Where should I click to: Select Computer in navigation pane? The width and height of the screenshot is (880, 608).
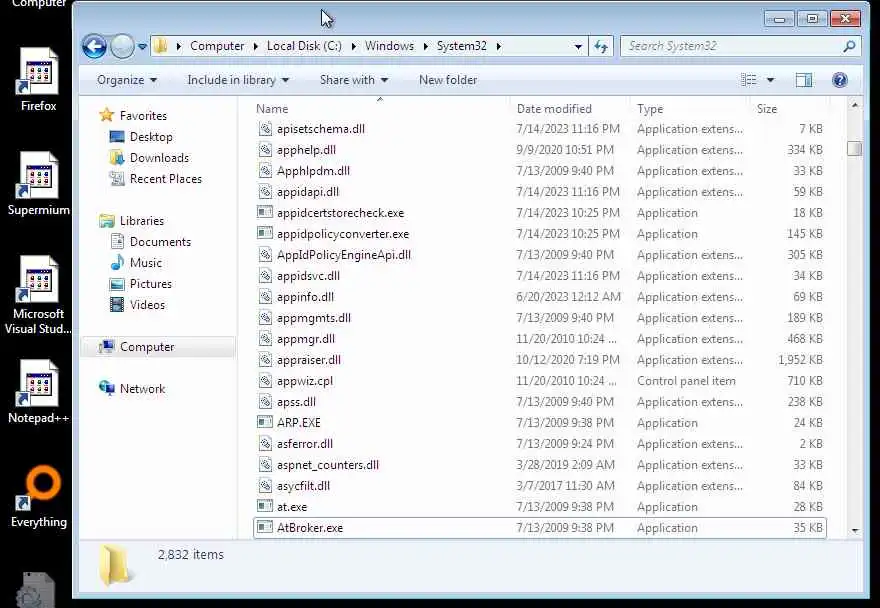[x=147, y=347]
